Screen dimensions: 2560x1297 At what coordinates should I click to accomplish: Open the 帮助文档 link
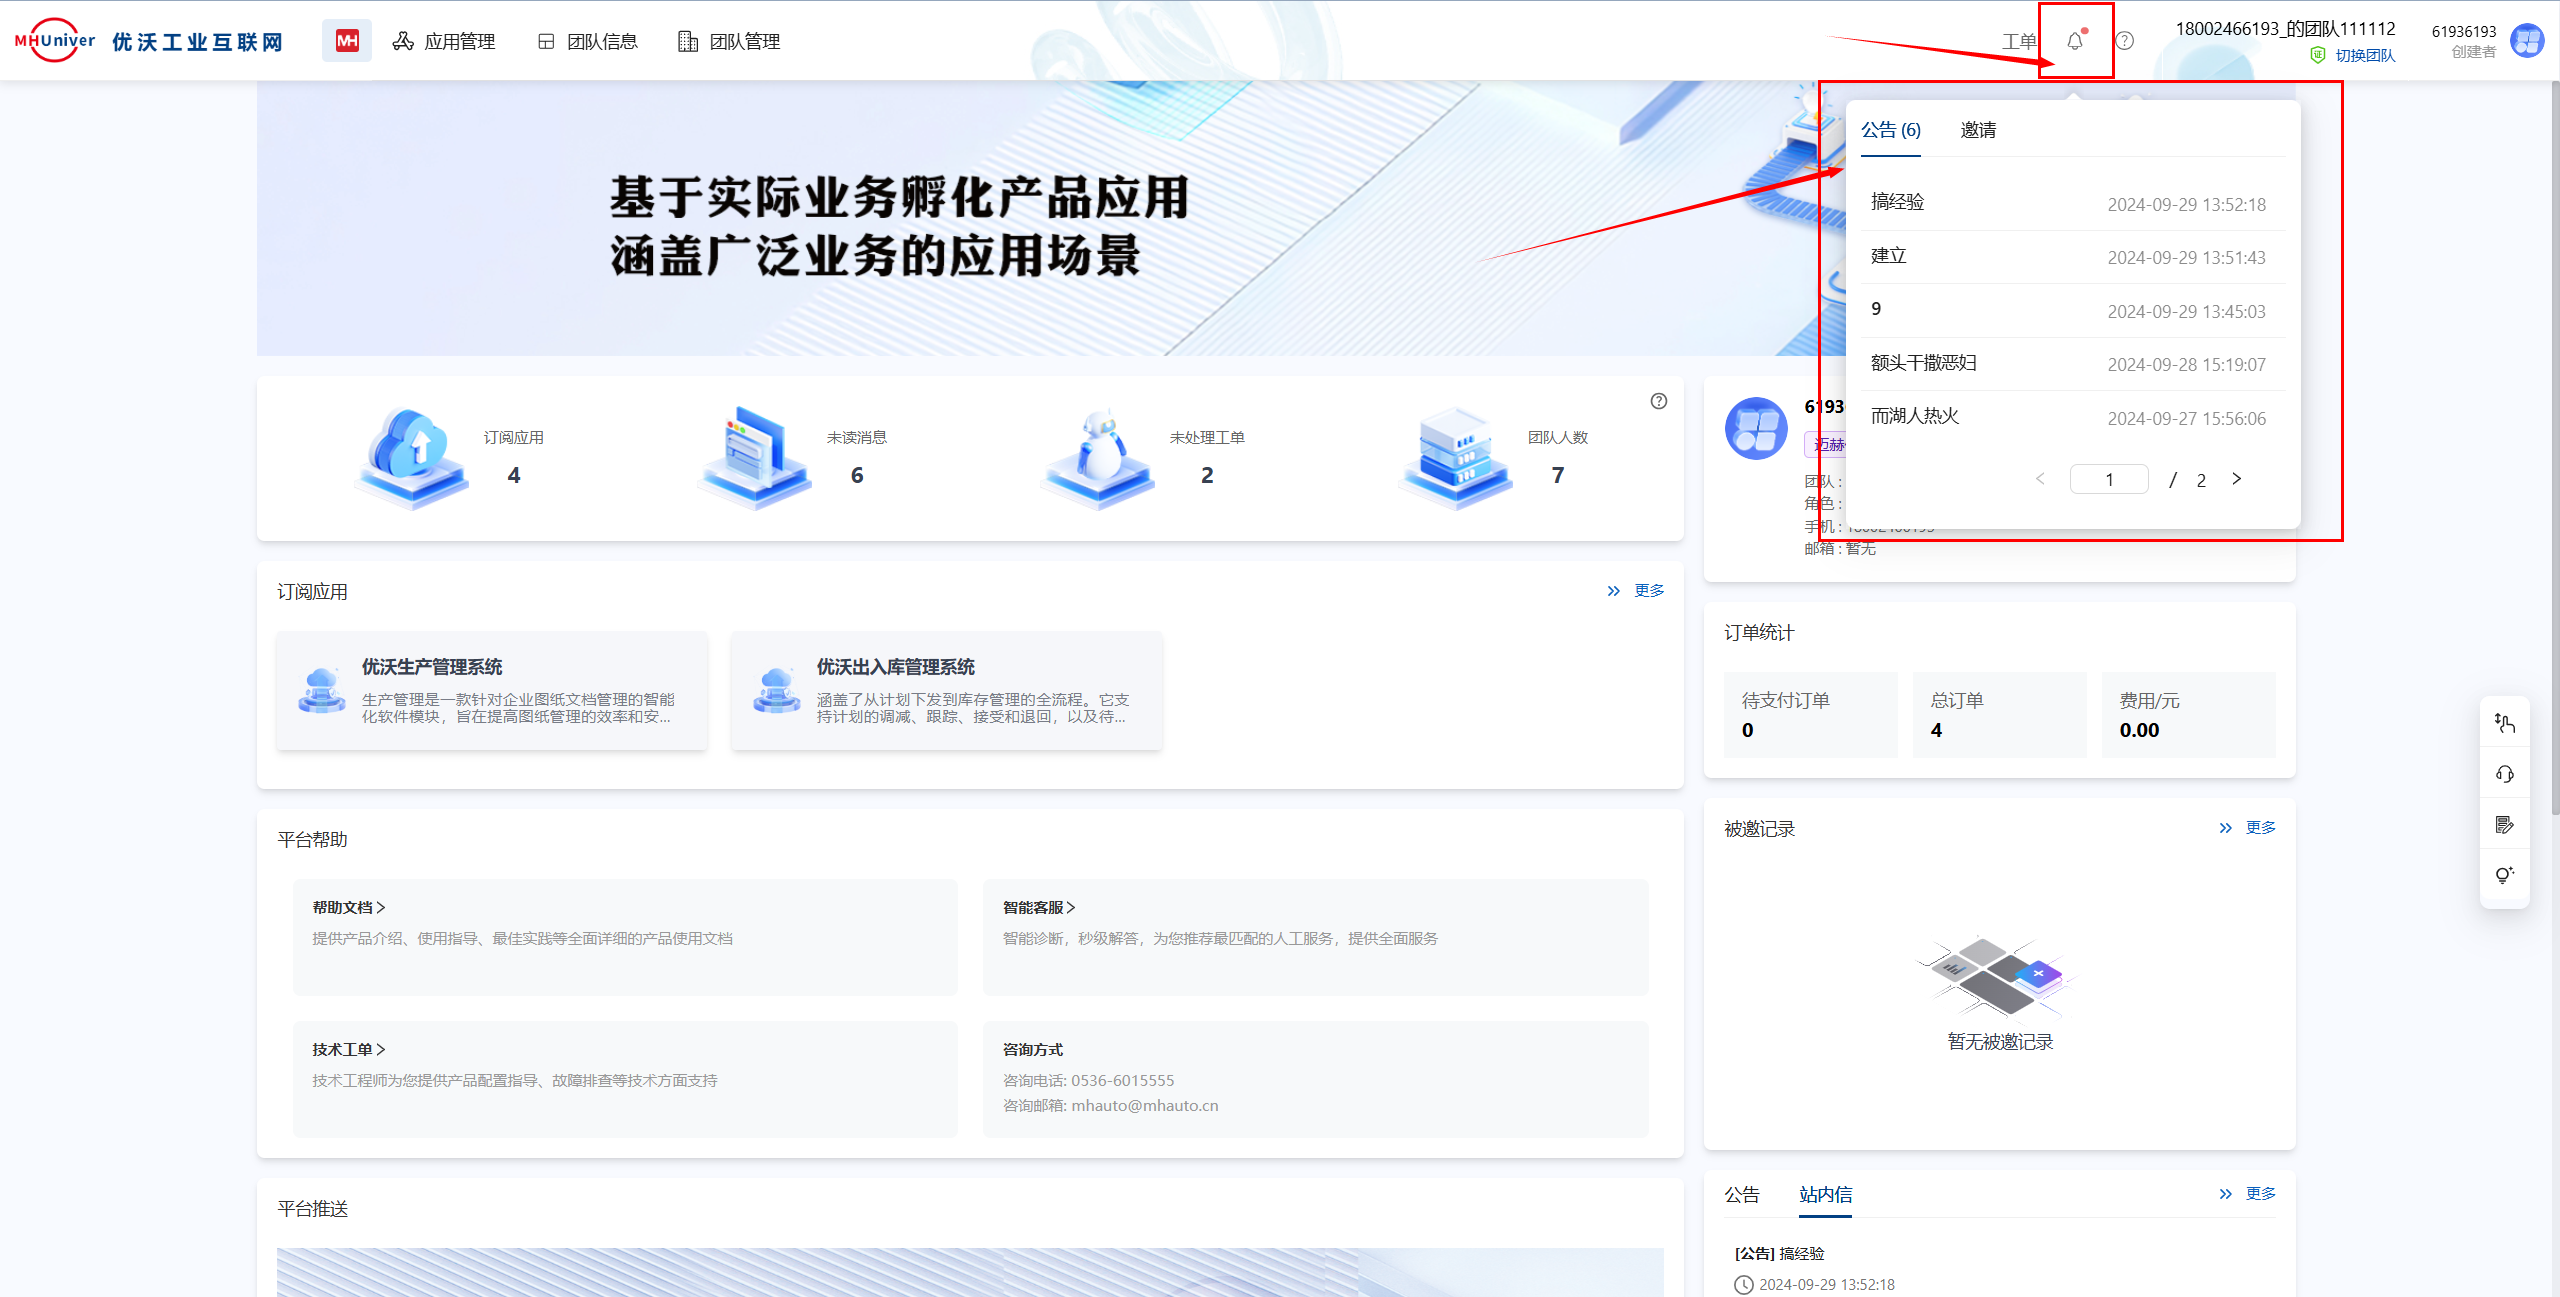coord(349,907)
